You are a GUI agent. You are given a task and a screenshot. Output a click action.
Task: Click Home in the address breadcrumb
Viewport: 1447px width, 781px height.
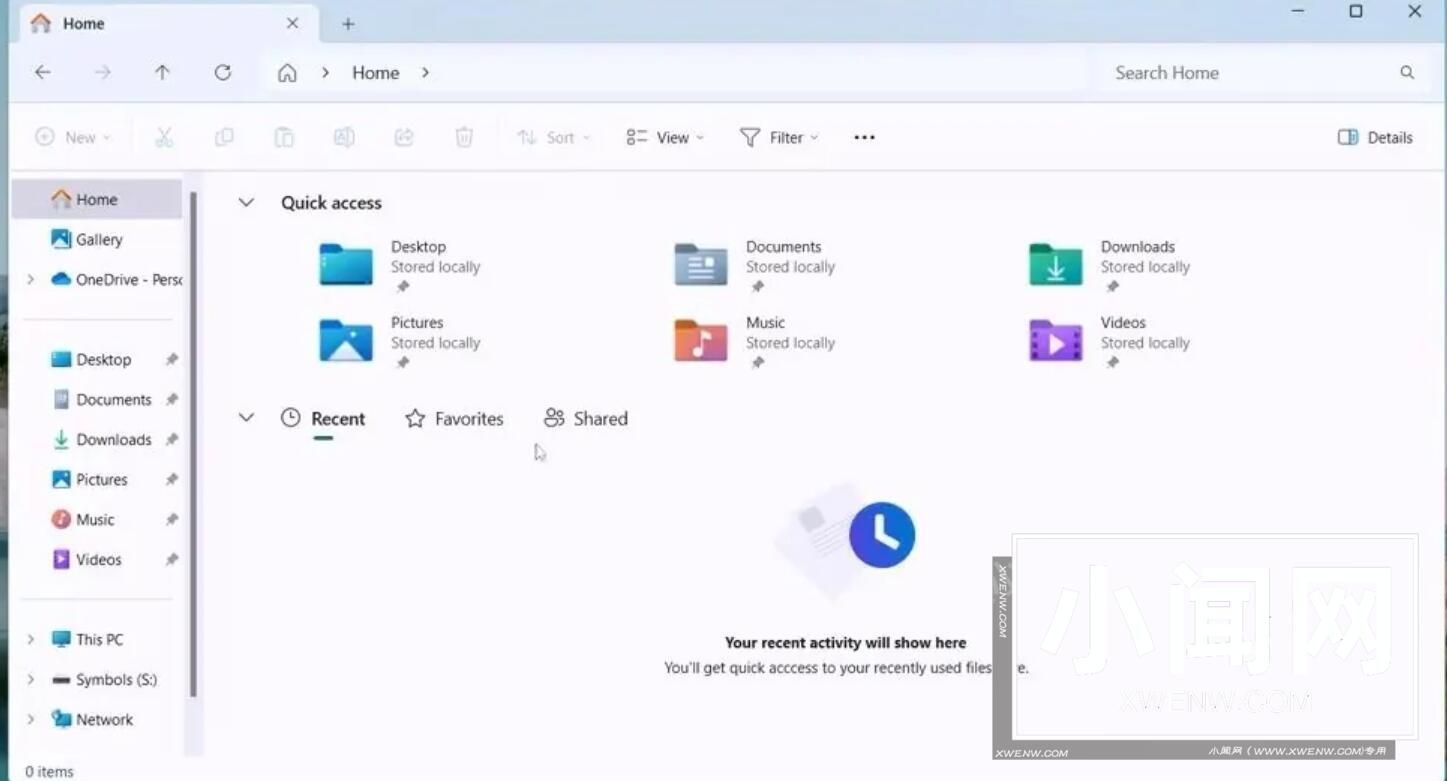click(375, 73)
